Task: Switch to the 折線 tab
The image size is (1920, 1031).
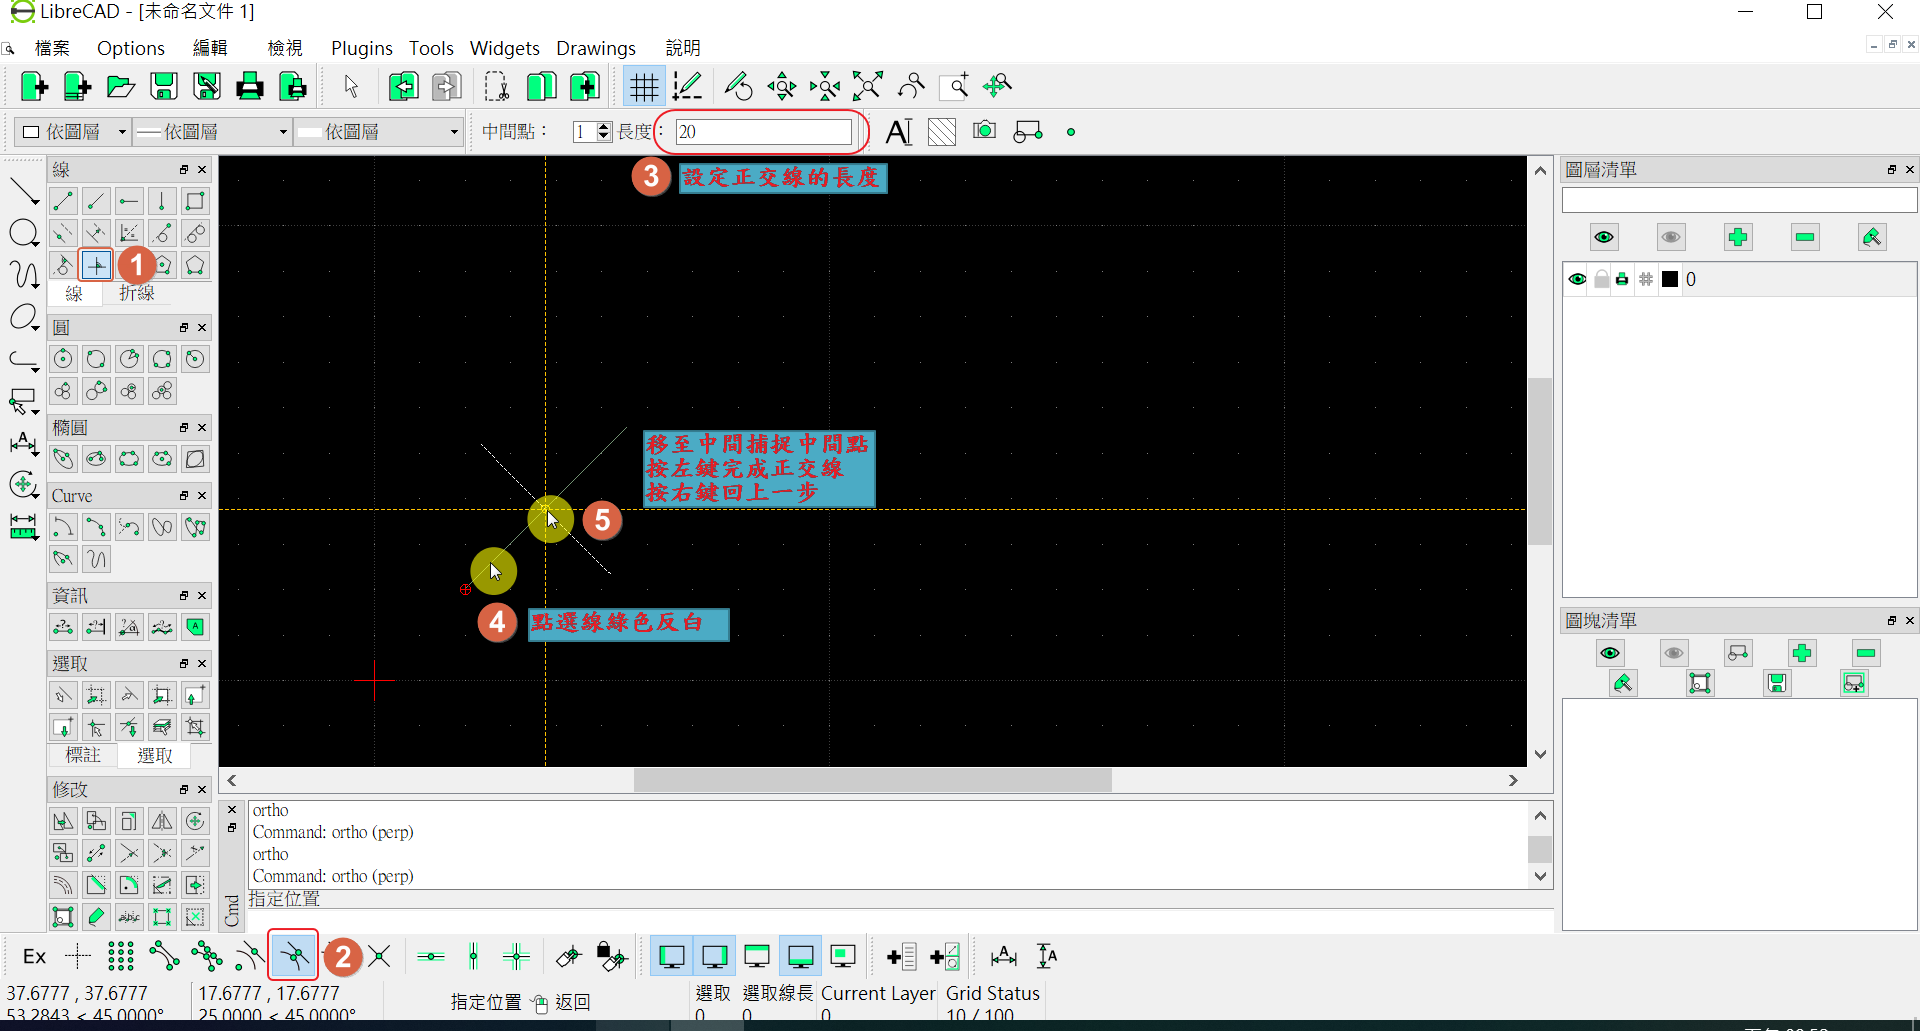Action: tap(137, 293)
